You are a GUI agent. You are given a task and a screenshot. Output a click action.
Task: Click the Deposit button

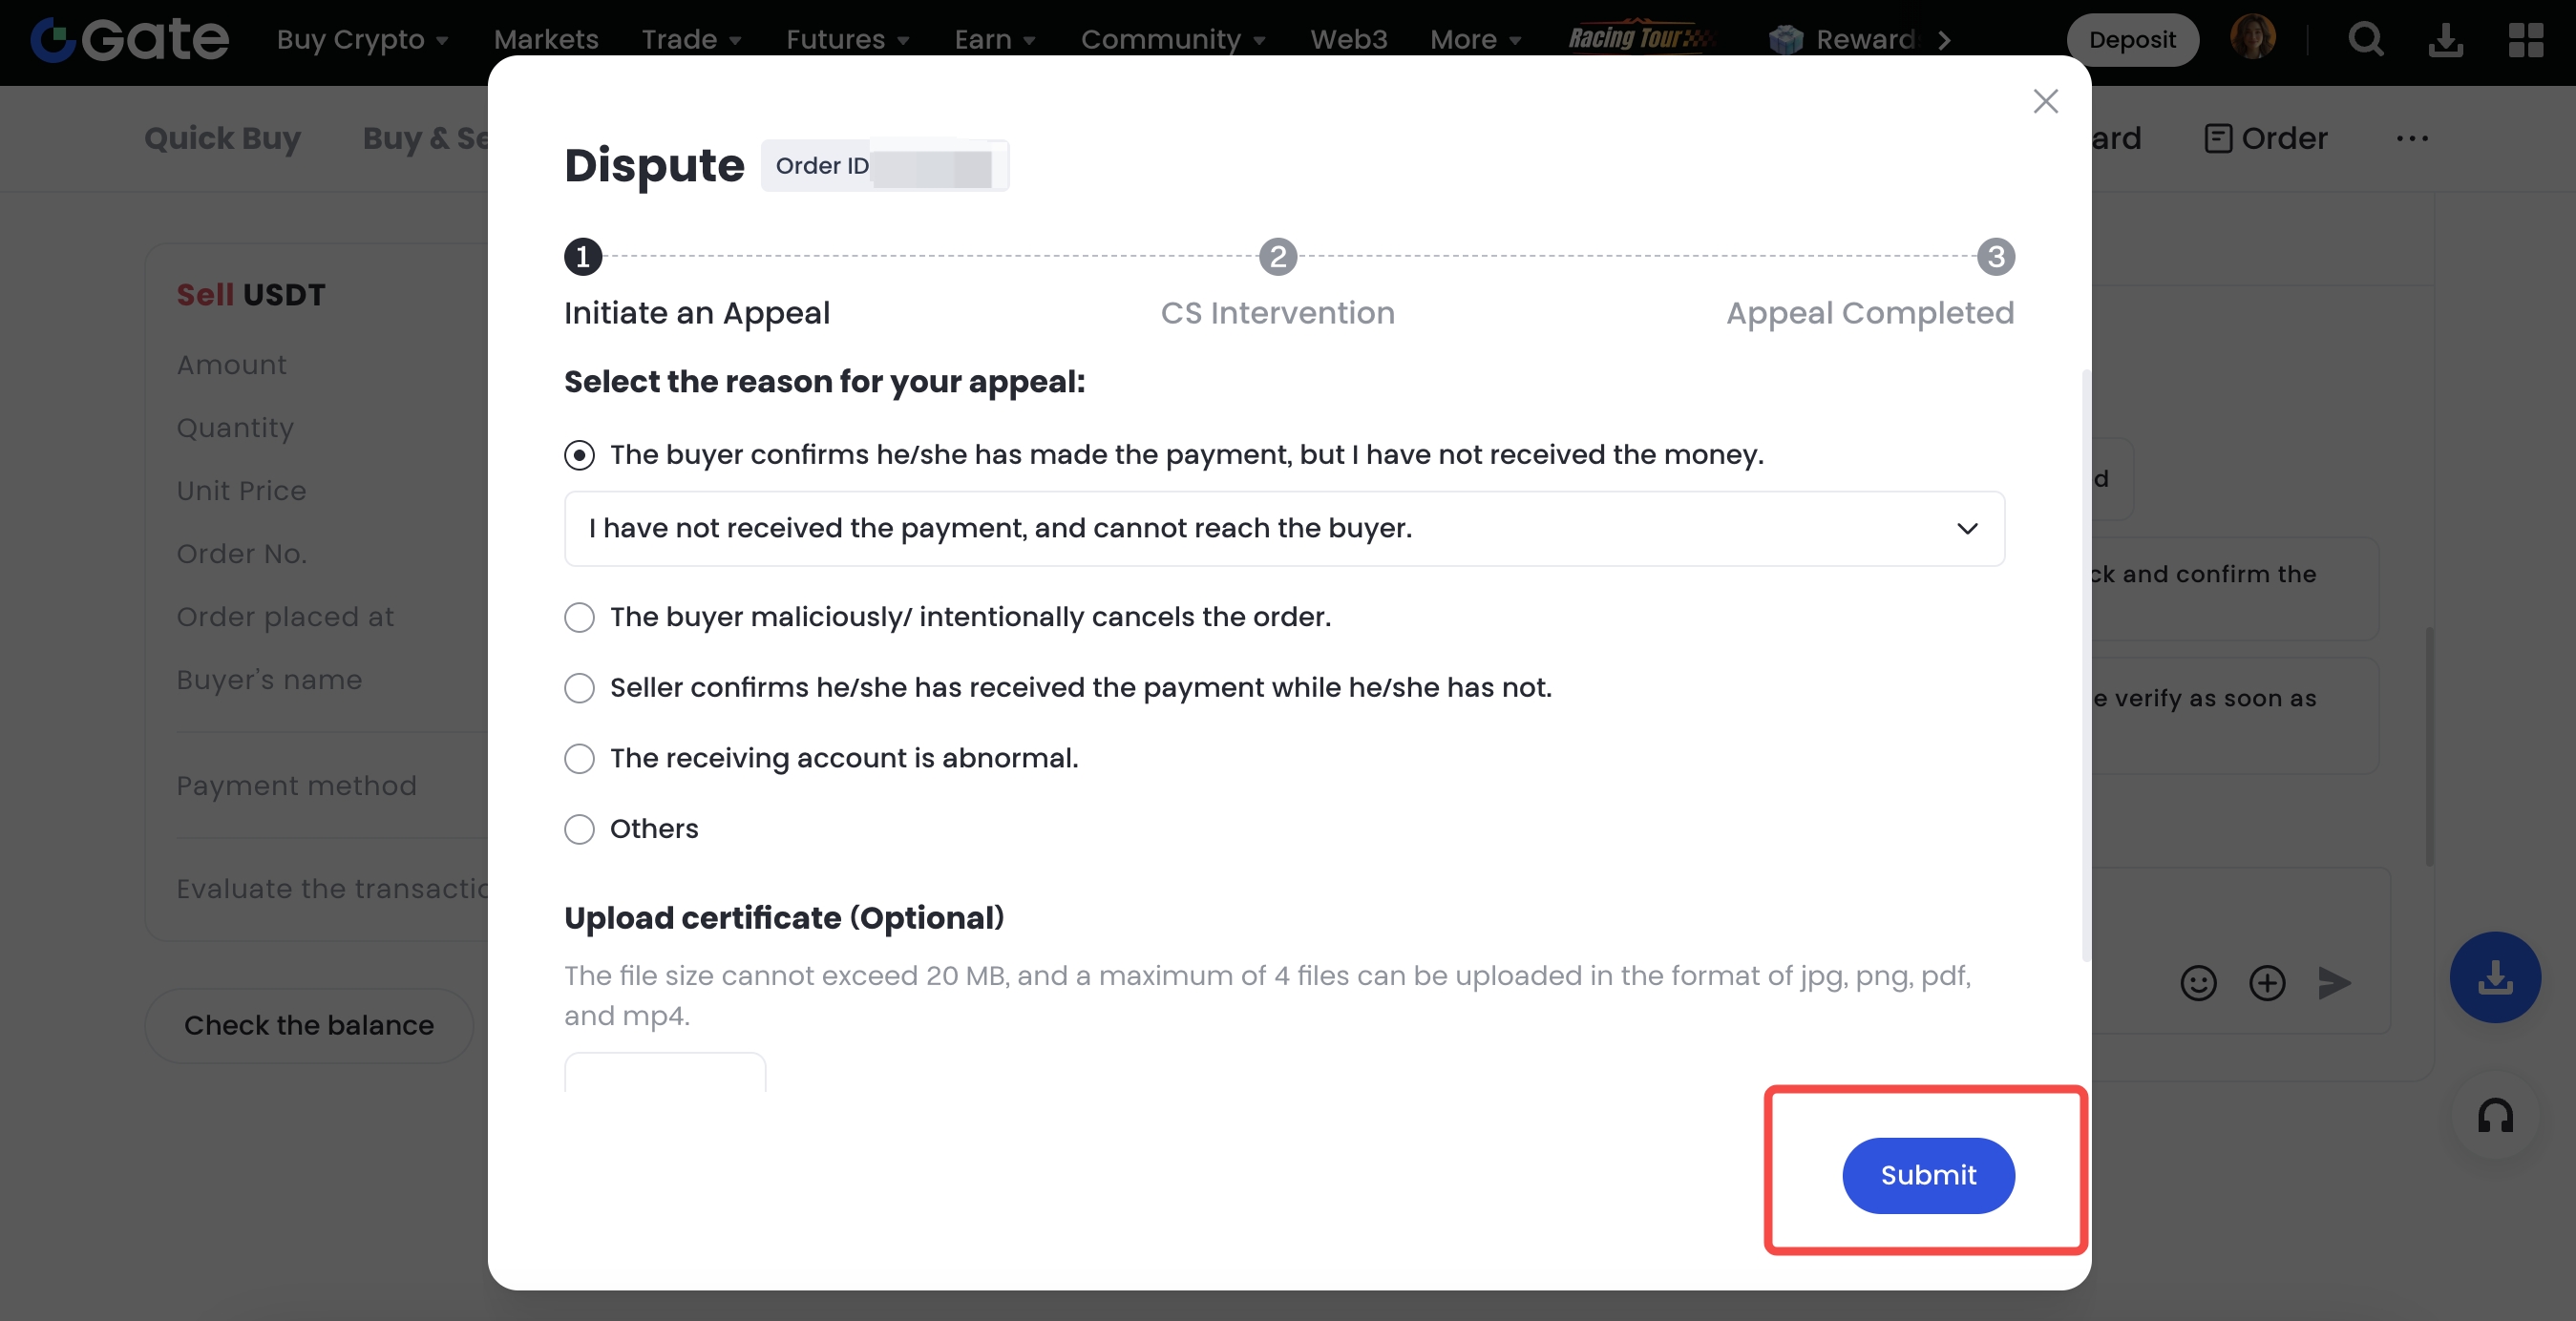[2131, 40]
